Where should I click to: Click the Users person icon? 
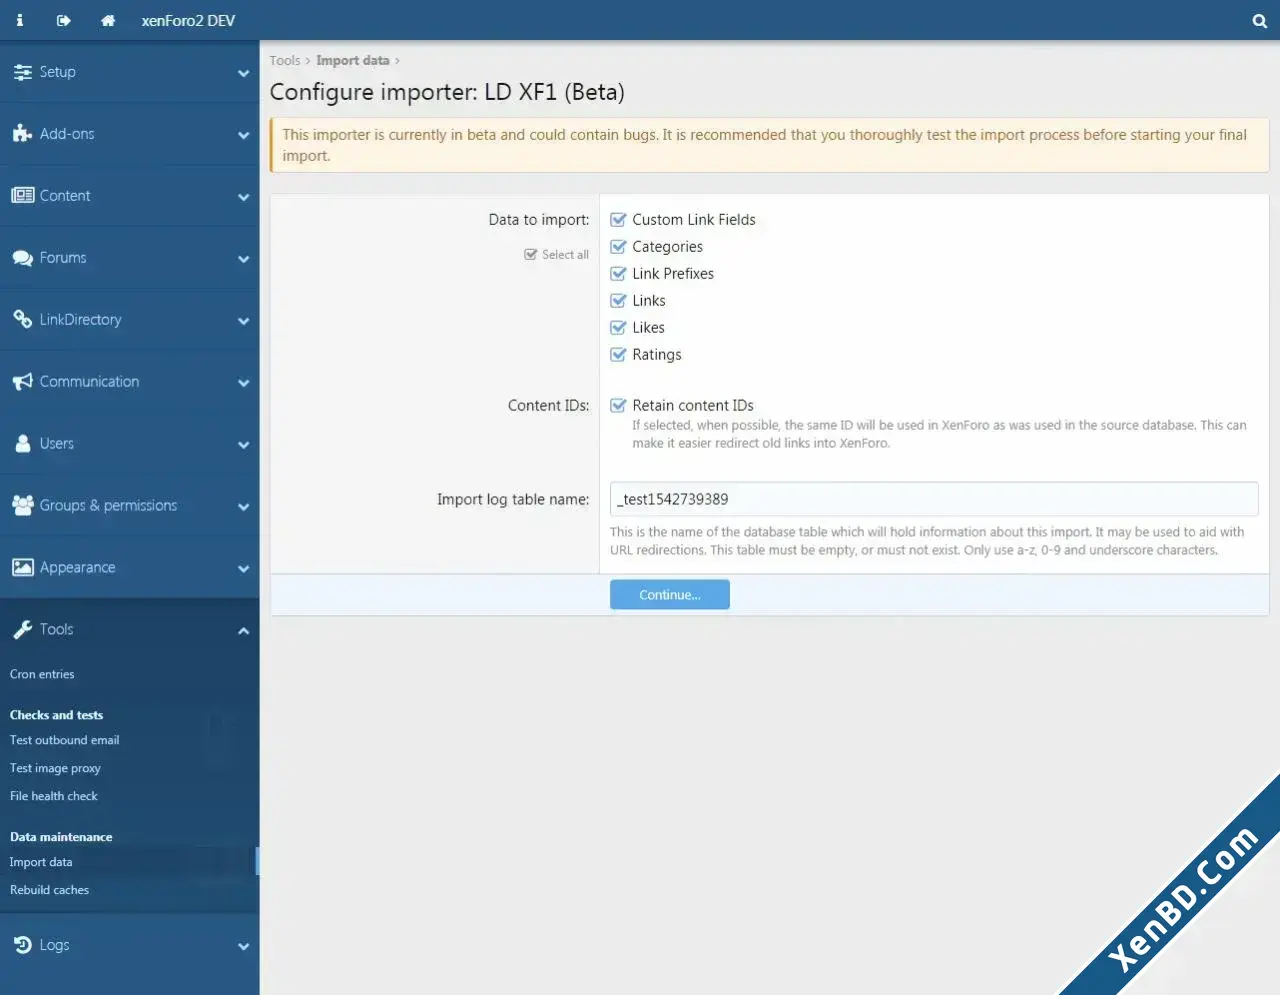pyautogui.click(x=22, y=443)
